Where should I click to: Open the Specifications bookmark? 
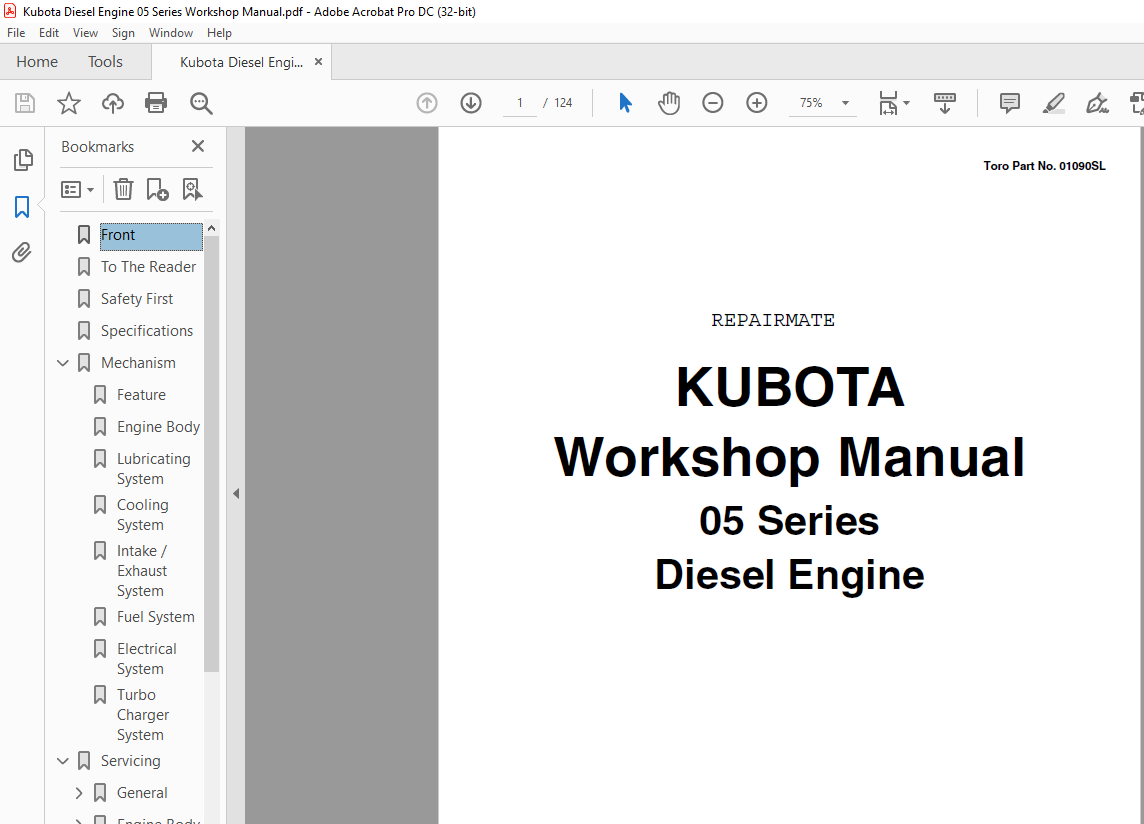click(x=147, y=331)
